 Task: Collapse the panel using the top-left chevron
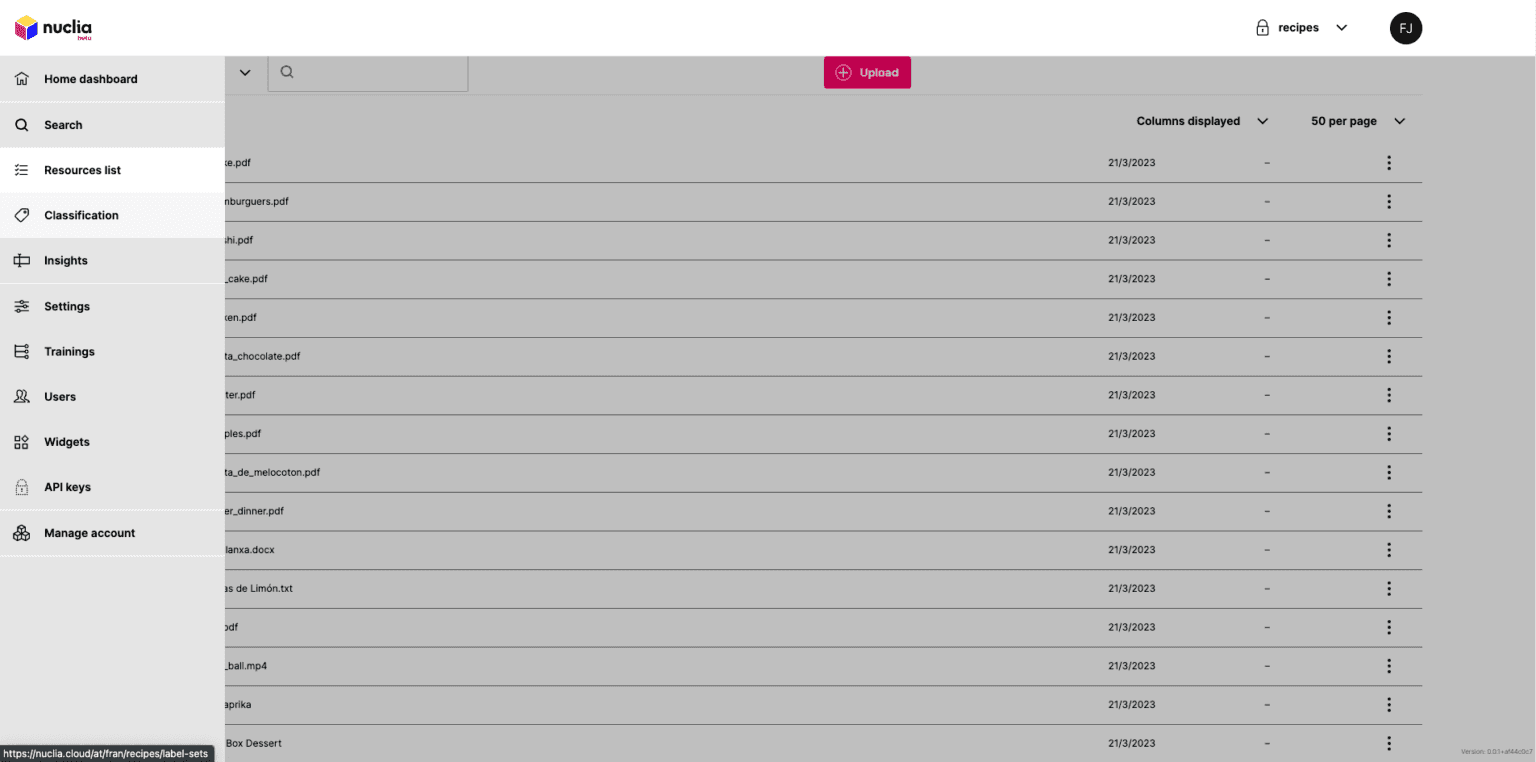245,72
